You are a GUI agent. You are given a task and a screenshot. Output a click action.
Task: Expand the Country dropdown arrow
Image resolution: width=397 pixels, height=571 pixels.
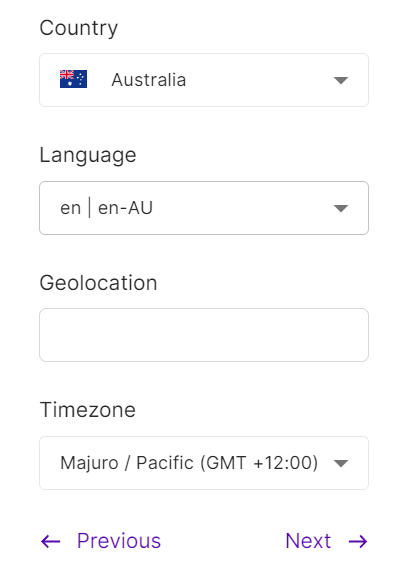point(341,80)
